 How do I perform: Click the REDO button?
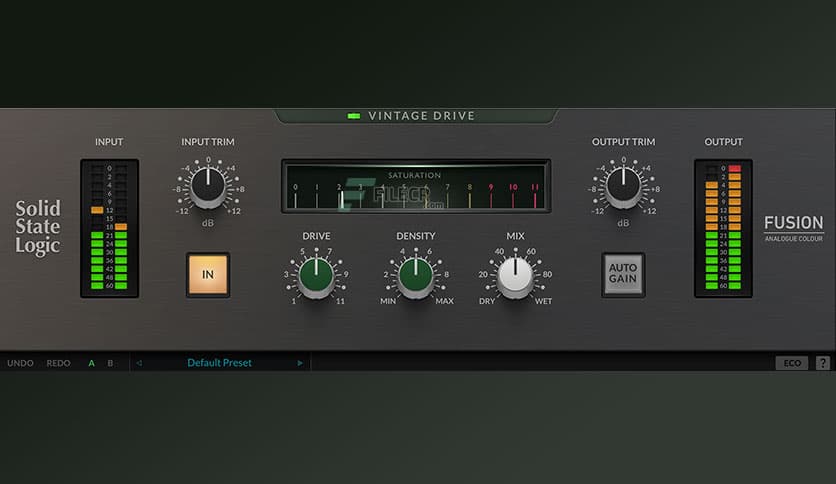[x=58, y=363]
